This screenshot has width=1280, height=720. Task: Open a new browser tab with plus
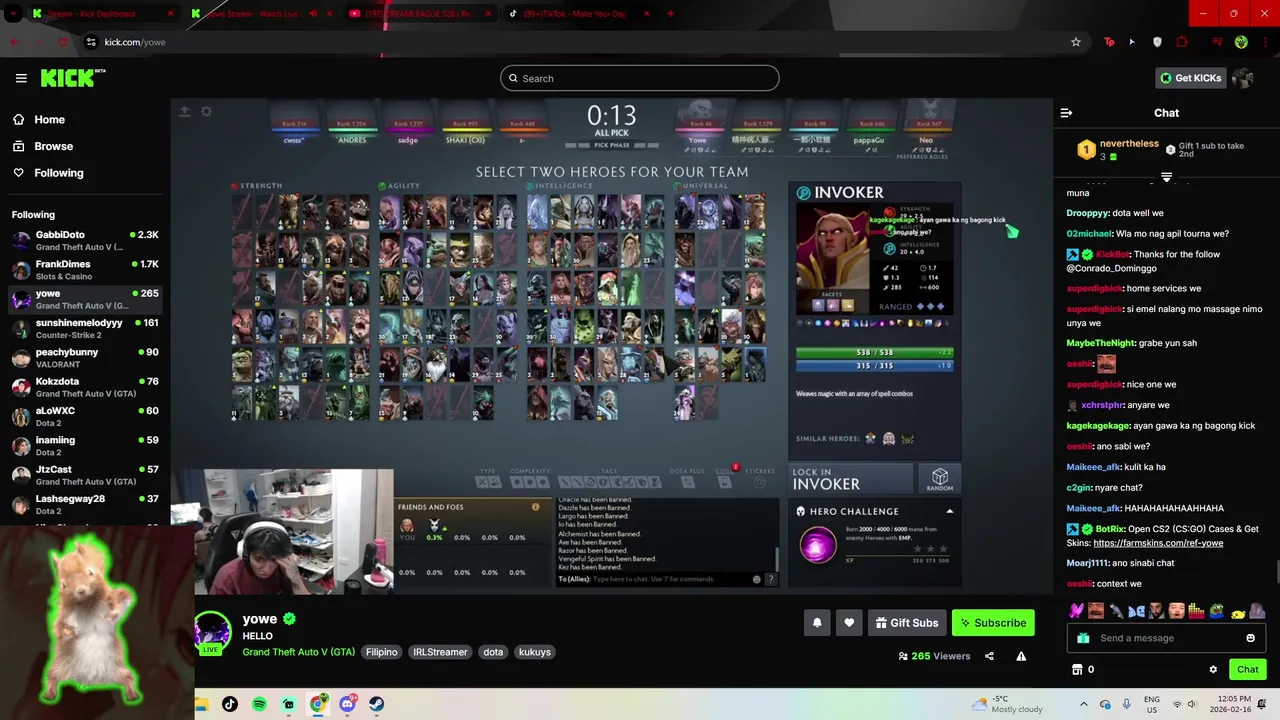coord(670,14)
